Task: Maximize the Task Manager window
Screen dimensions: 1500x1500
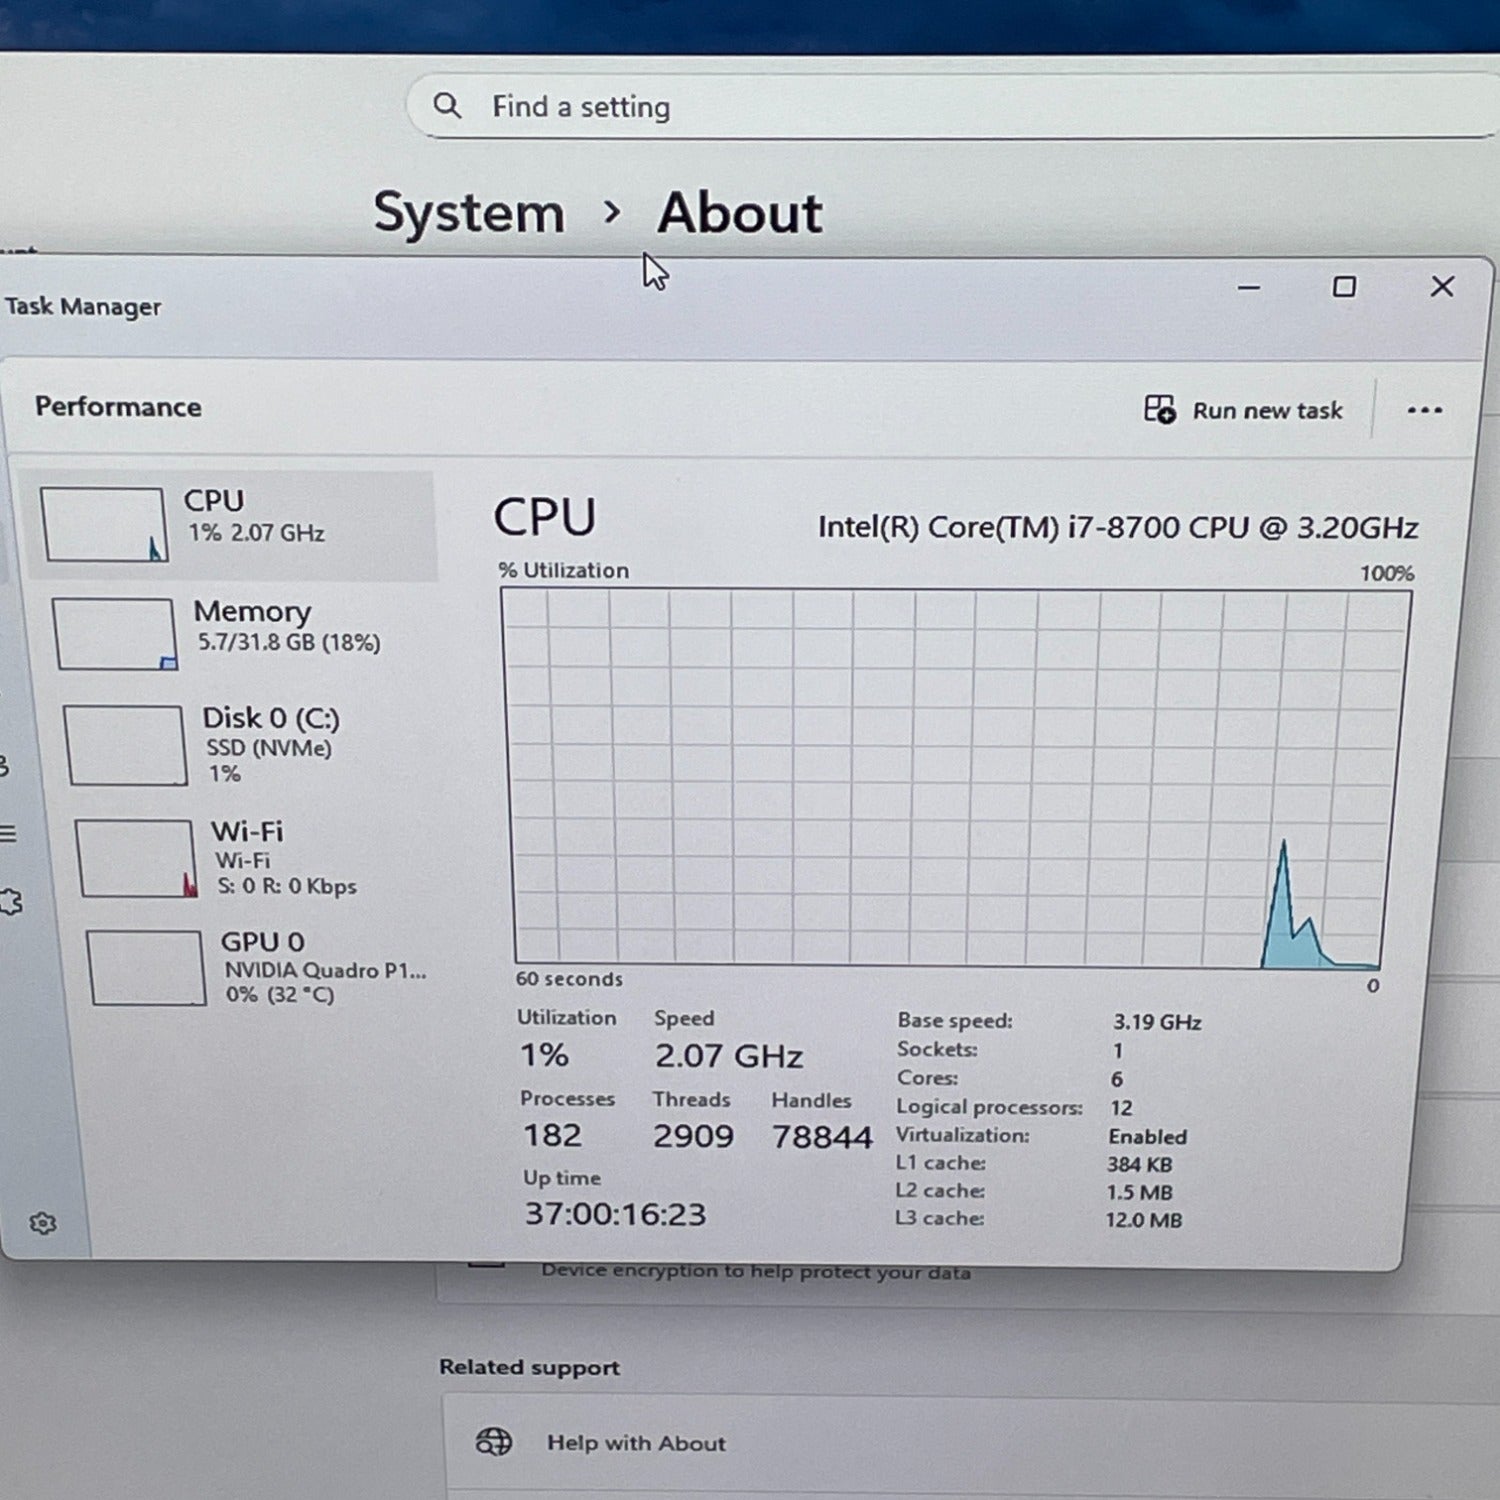Action: pos(1344,288)
